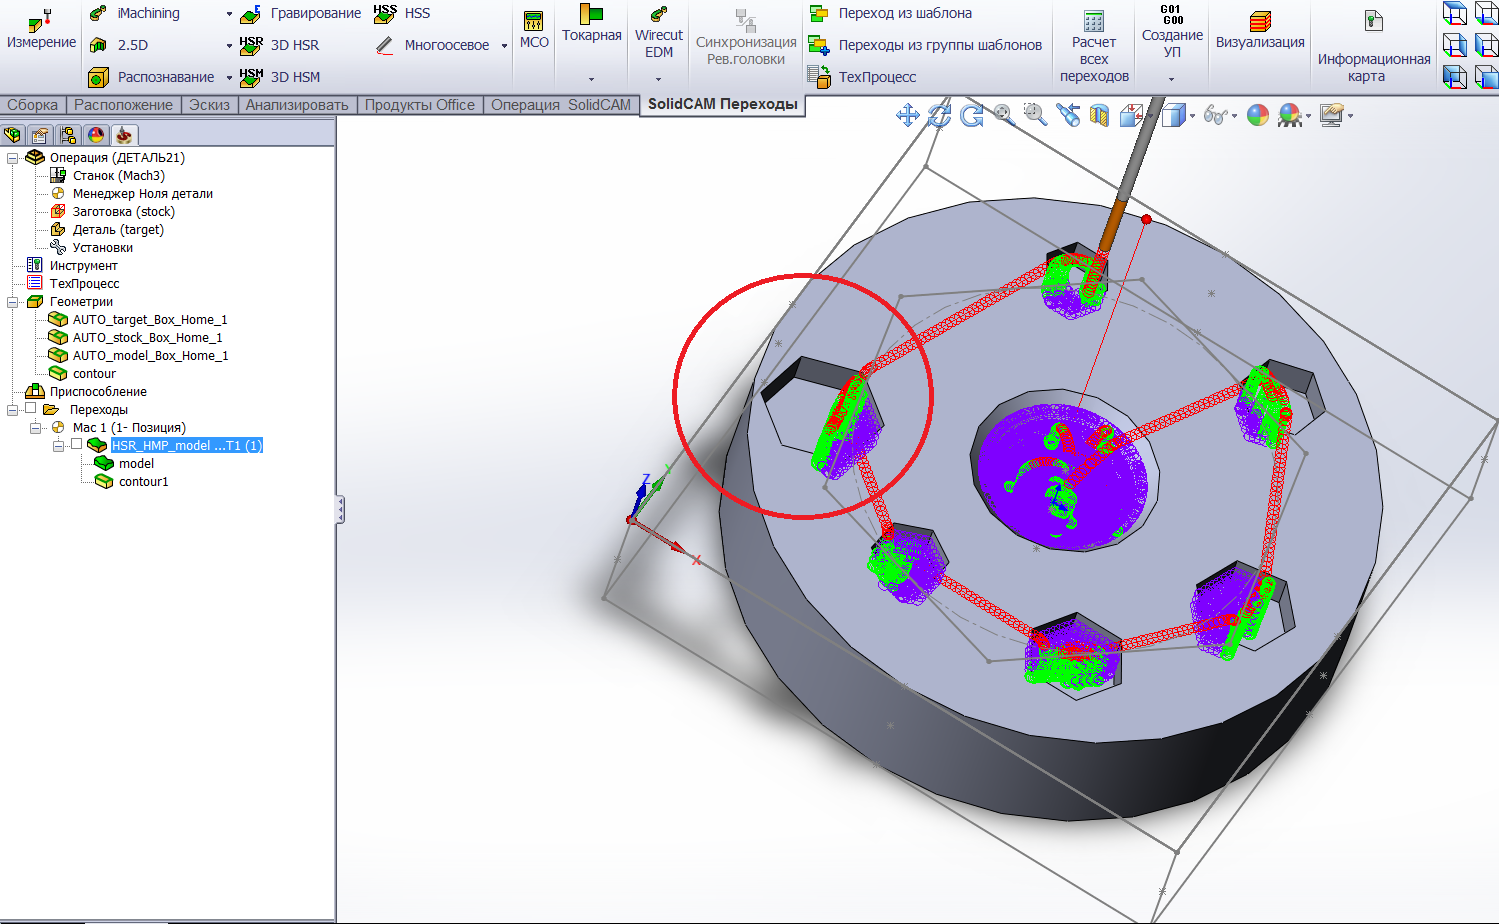Screen dimensions: 1499x924
Task: Click Расчет всех переходов button
Action: (1094, 46)
